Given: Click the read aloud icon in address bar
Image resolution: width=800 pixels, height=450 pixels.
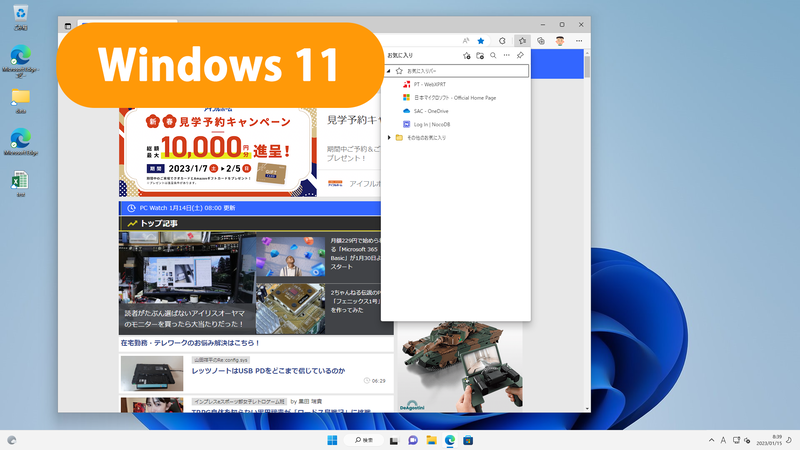Looking at the screenshot, I should pos(465,41).
